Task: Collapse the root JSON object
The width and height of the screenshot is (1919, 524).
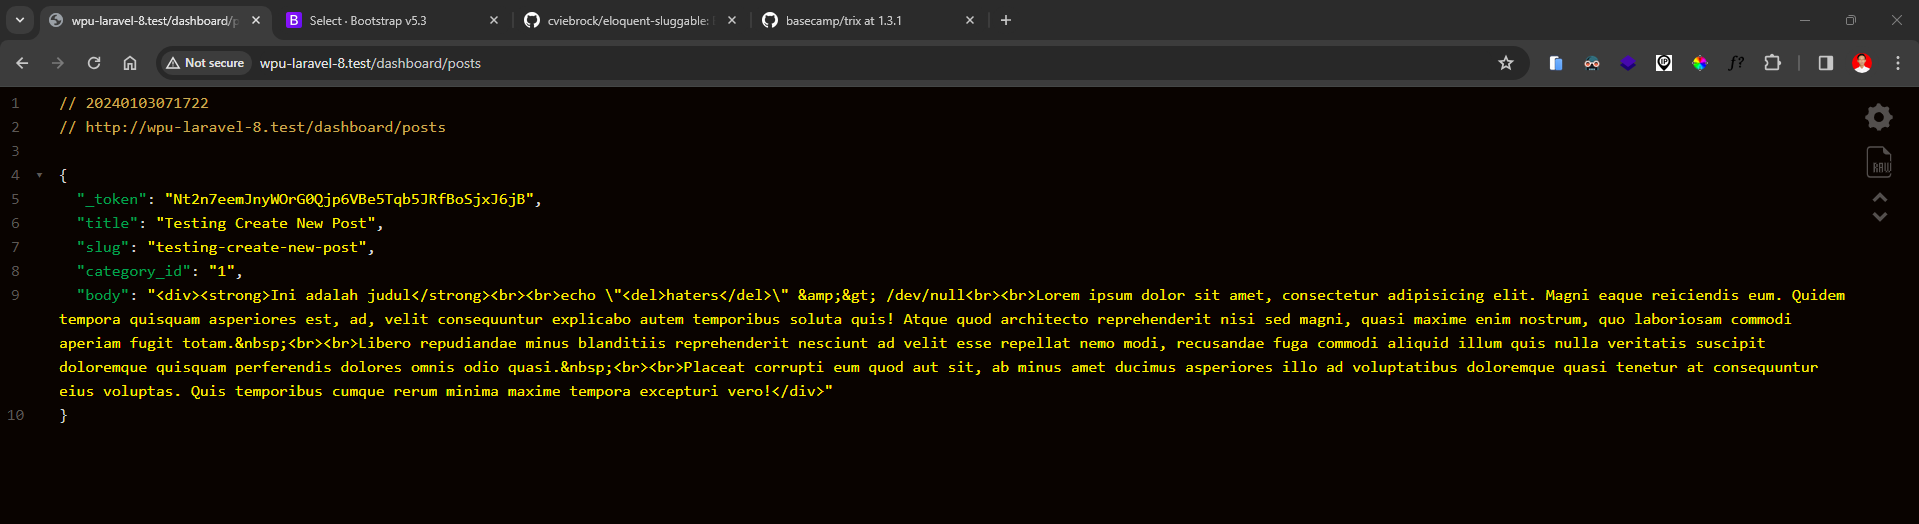Action: point(40,175)
